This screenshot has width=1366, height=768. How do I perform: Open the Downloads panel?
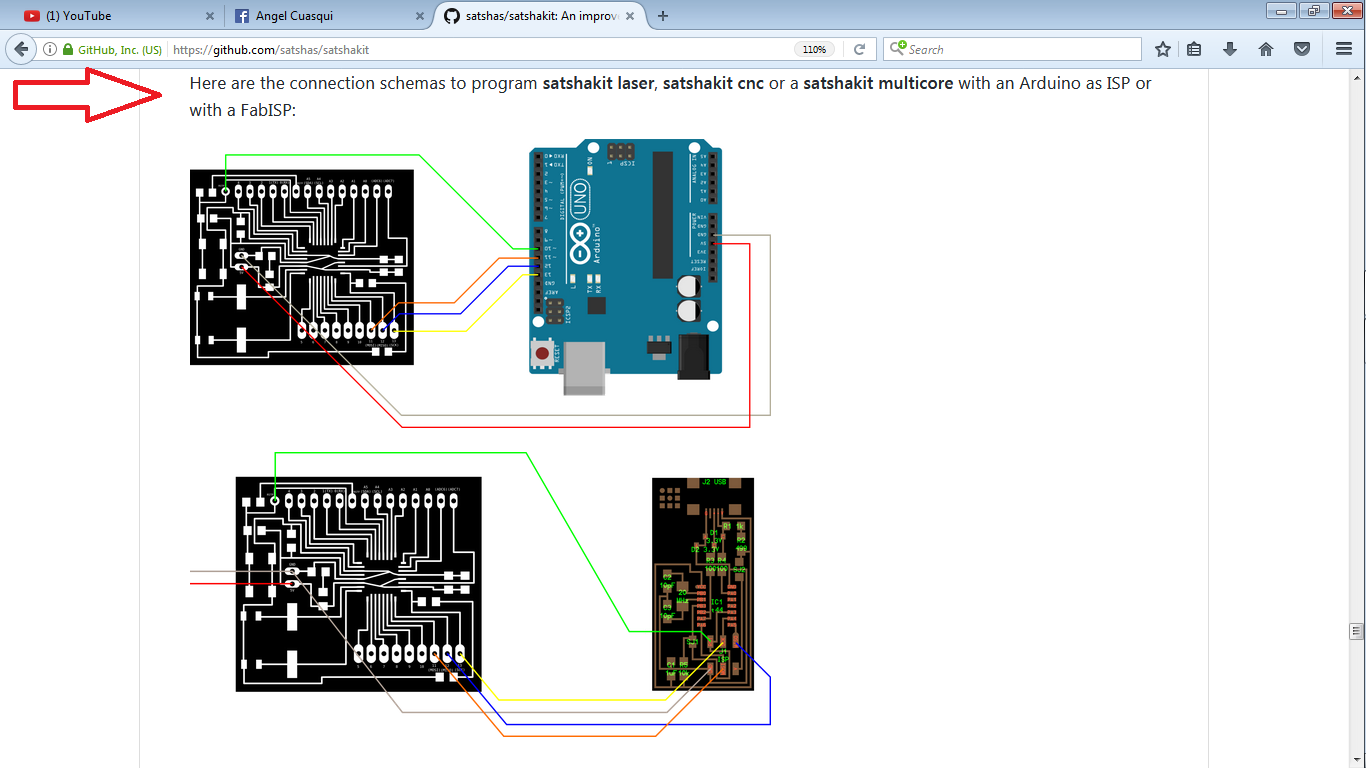click(x=1230, y=49)
